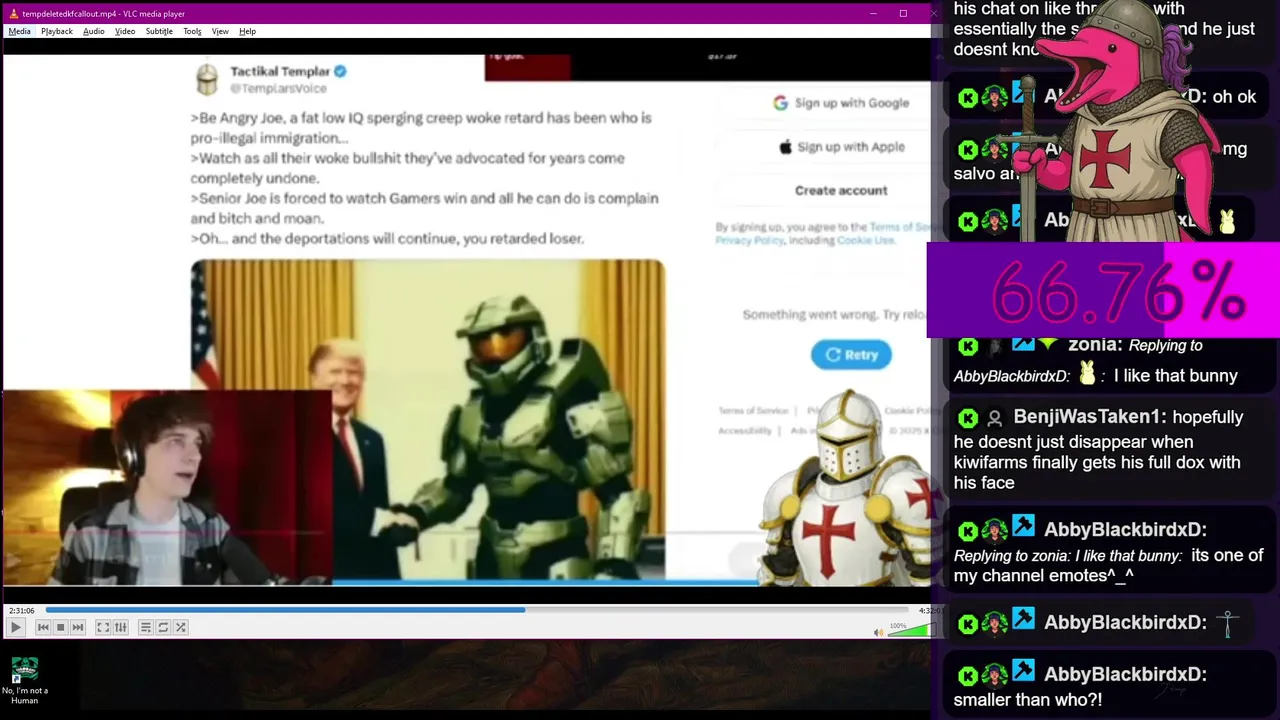Click the VLC play button
Image resolution: width=1280 pixels, height=720 pixels.
[x=16, y=627]
